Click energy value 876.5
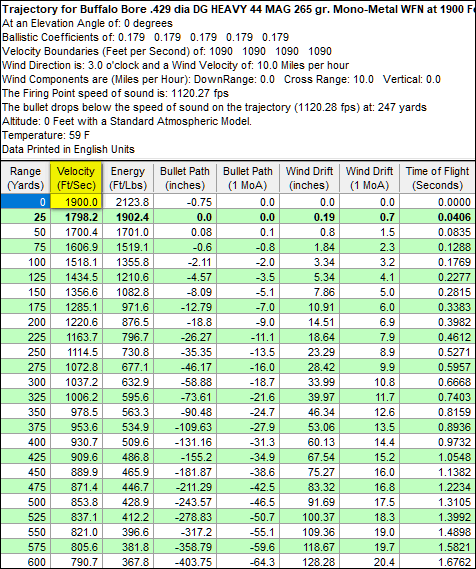Screen dimensions: 476x569 pyautogui.click(x=128, y=322)
